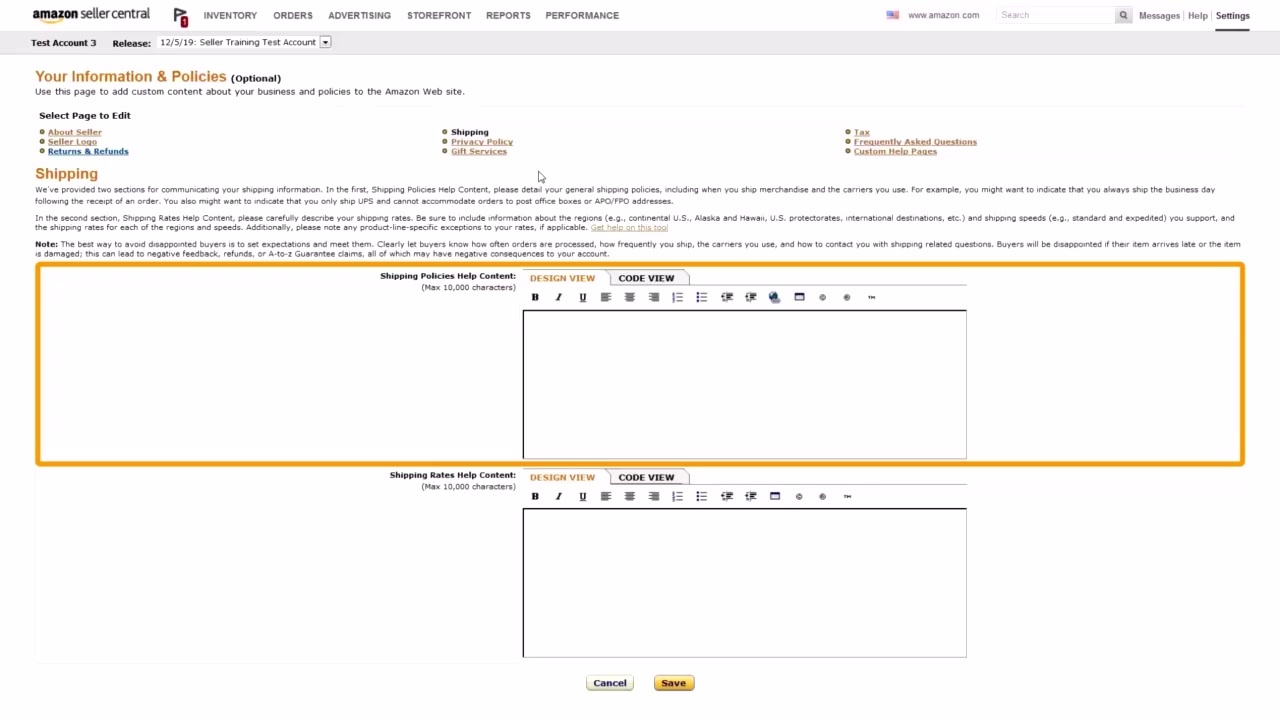Insert numbered list in Shipping Policies editor
The image size is (1280, 720).
pos(678,297)
